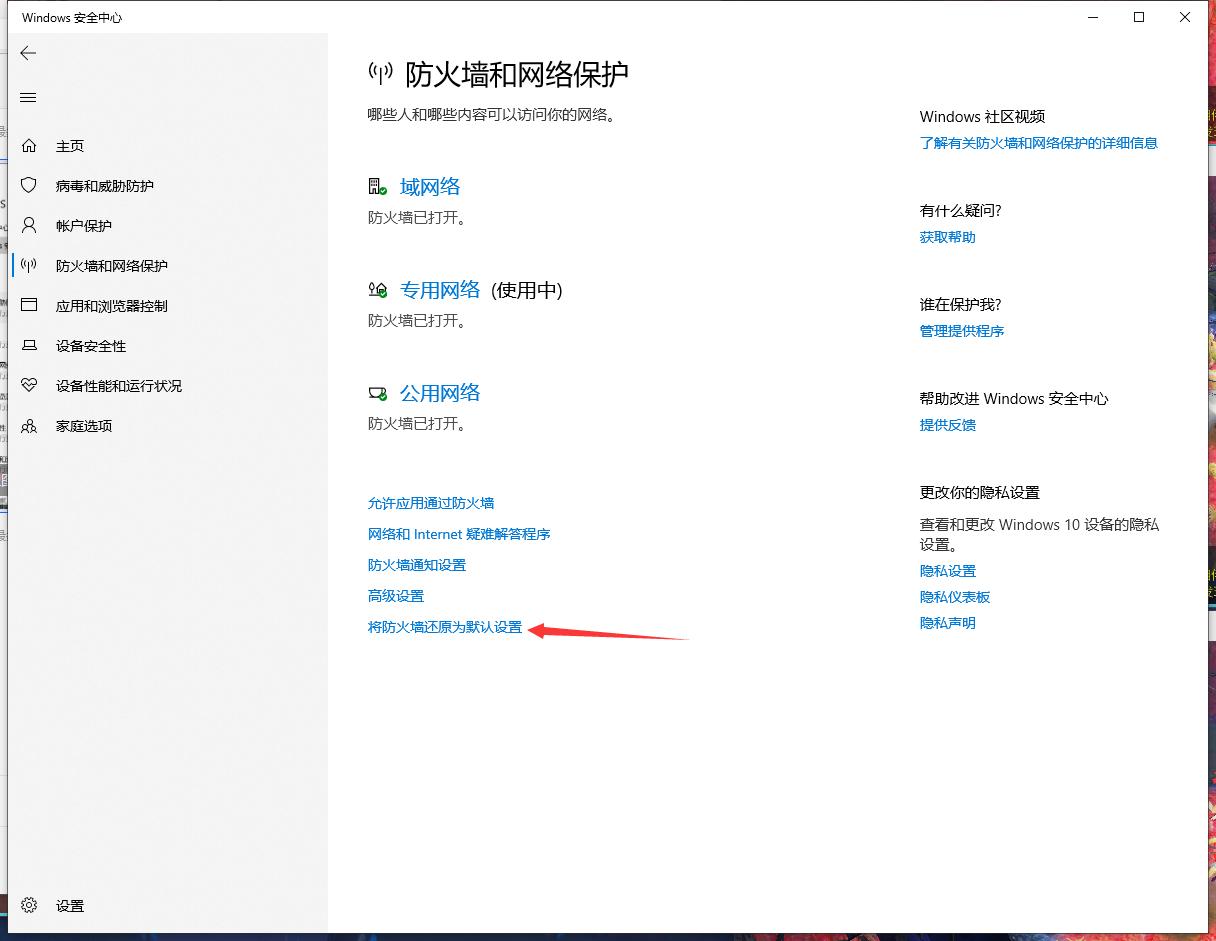Open the 设备性能和运行状况 heart icon
The image size is (1216, 941).
pos(31,385)
